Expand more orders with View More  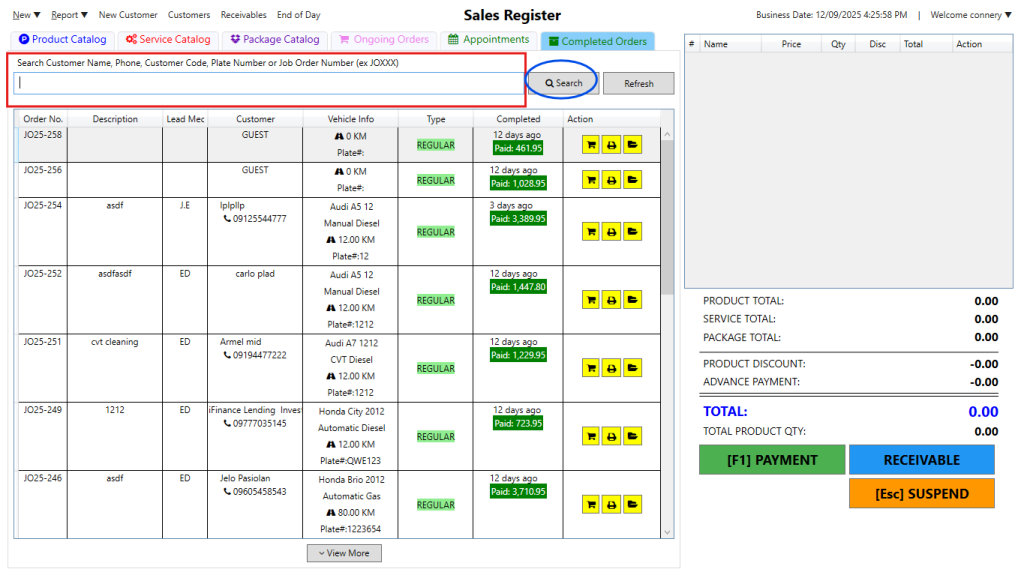(344, 553)
